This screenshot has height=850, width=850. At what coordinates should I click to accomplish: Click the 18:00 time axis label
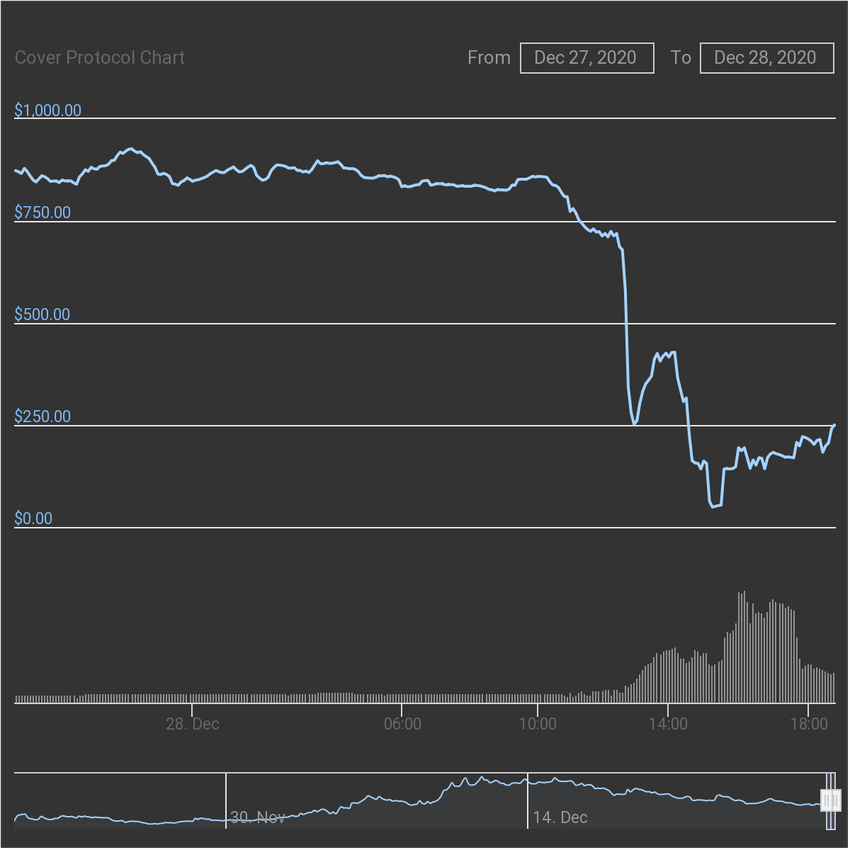(809, 724)
